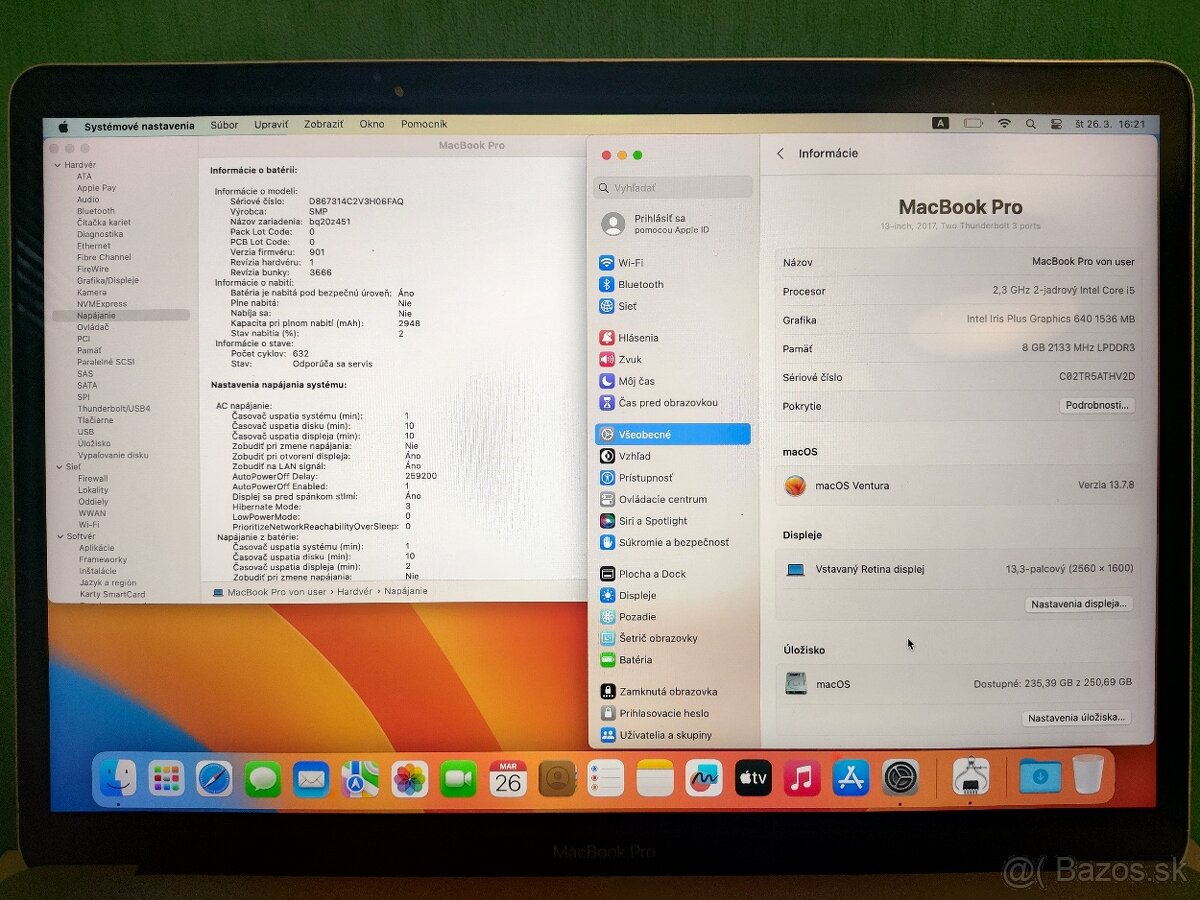Click the Podrobnosti coverage button

[x=1096, y=406]
